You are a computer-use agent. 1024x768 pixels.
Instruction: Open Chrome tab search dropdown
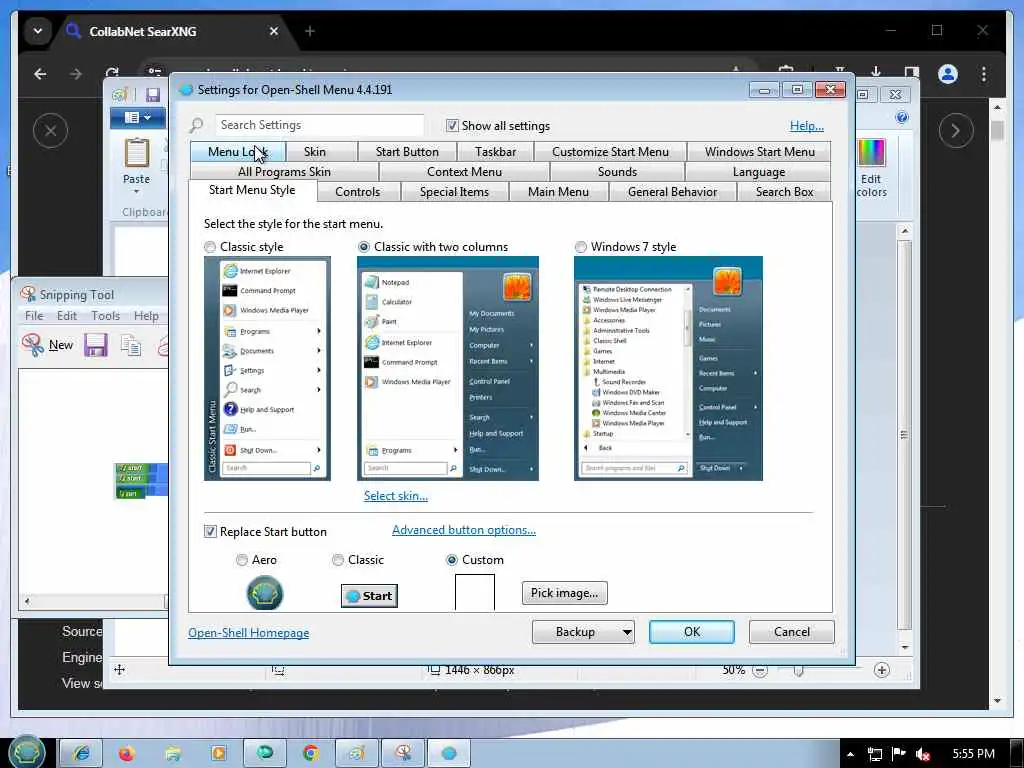point(38,31)
